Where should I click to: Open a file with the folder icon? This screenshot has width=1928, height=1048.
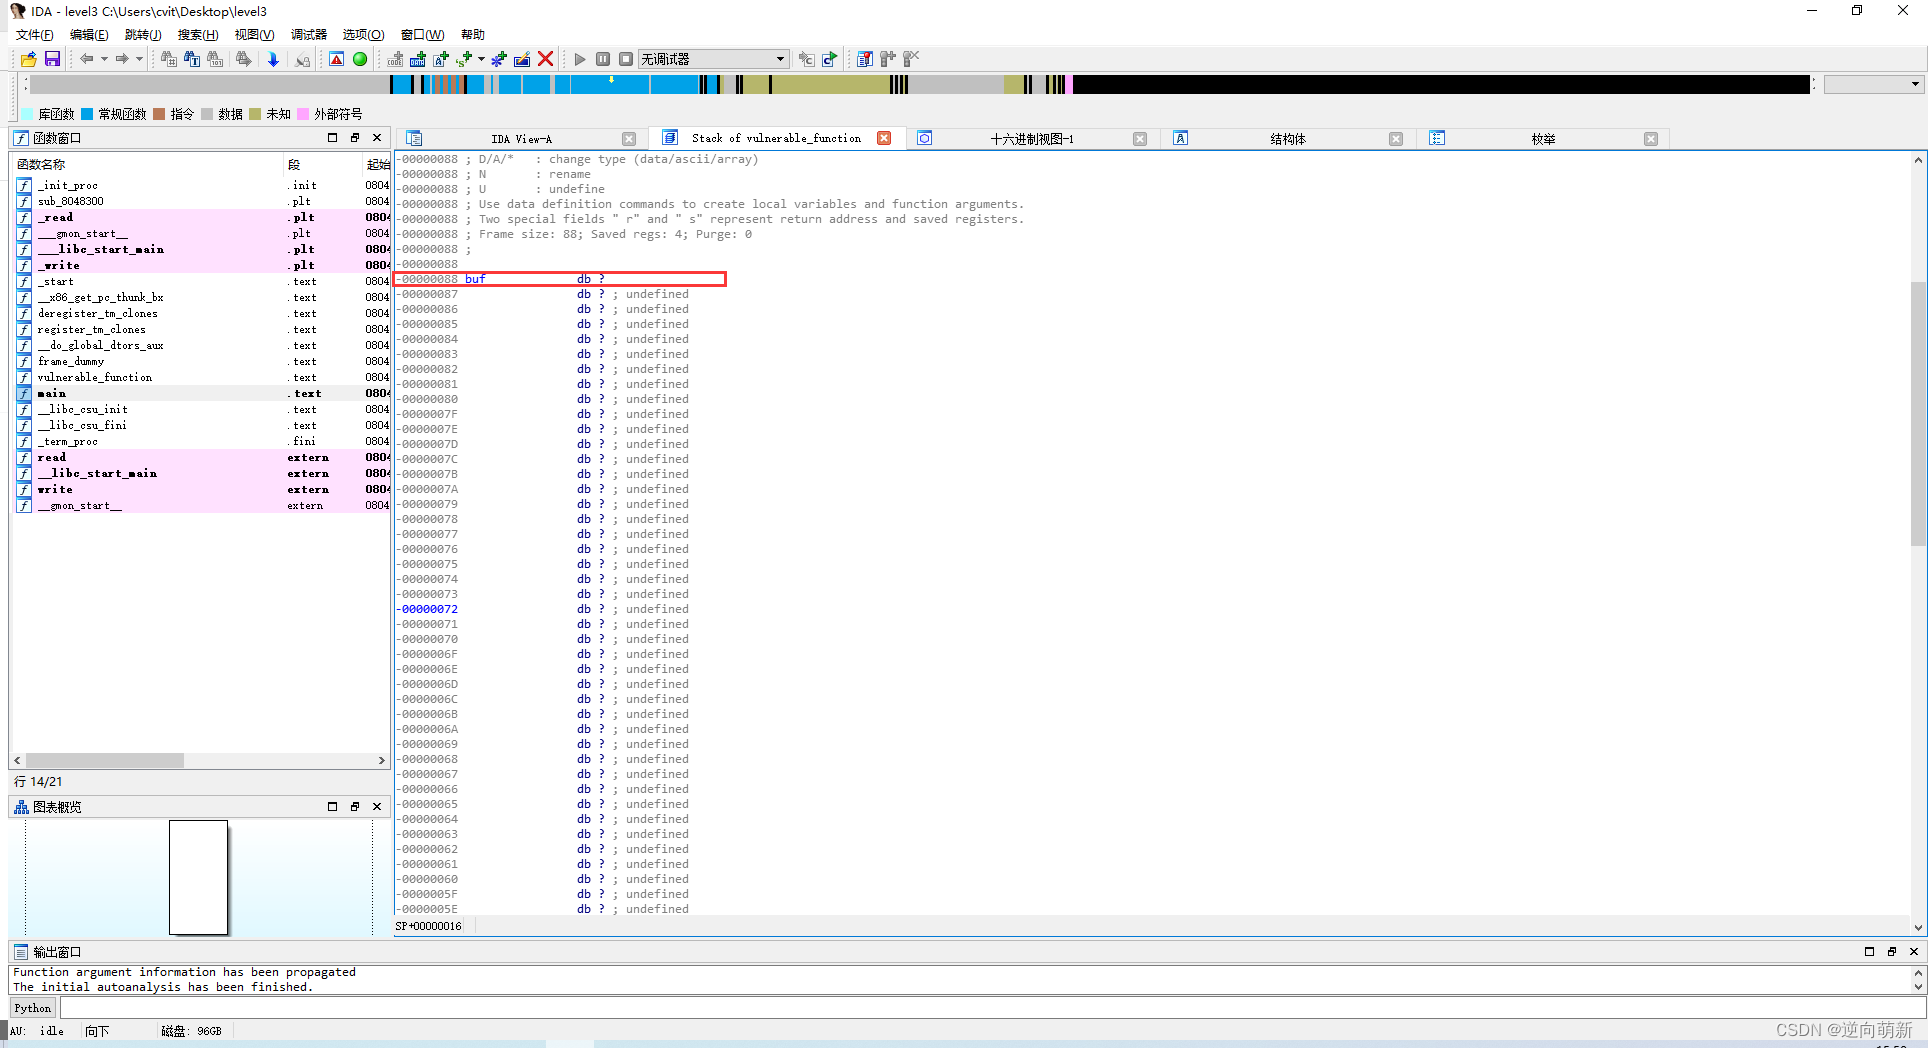click(28, 59)
